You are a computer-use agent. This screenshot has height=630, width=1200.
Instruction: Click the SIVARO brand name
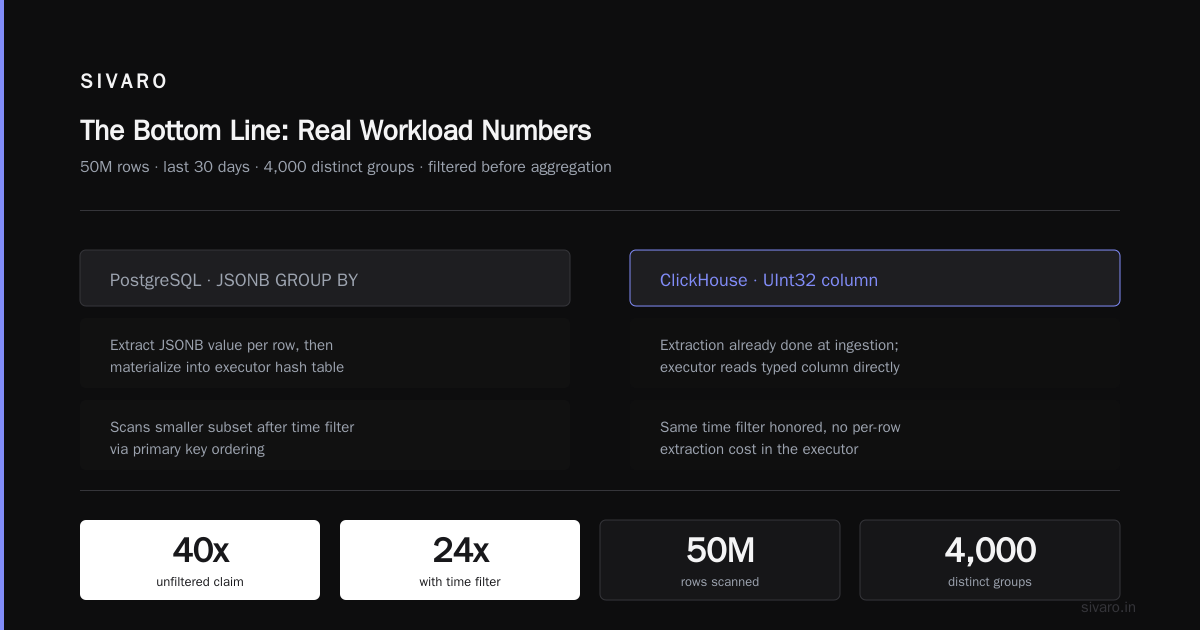[124, 82]
